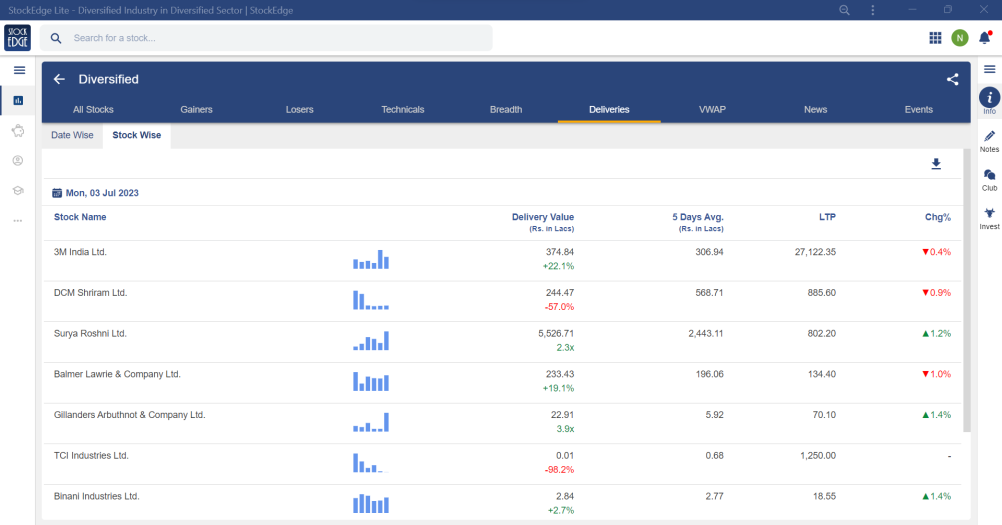Screen dimensions: 1002x525
Task: Expand the right sidebar menu
Action: click(989, 69)
